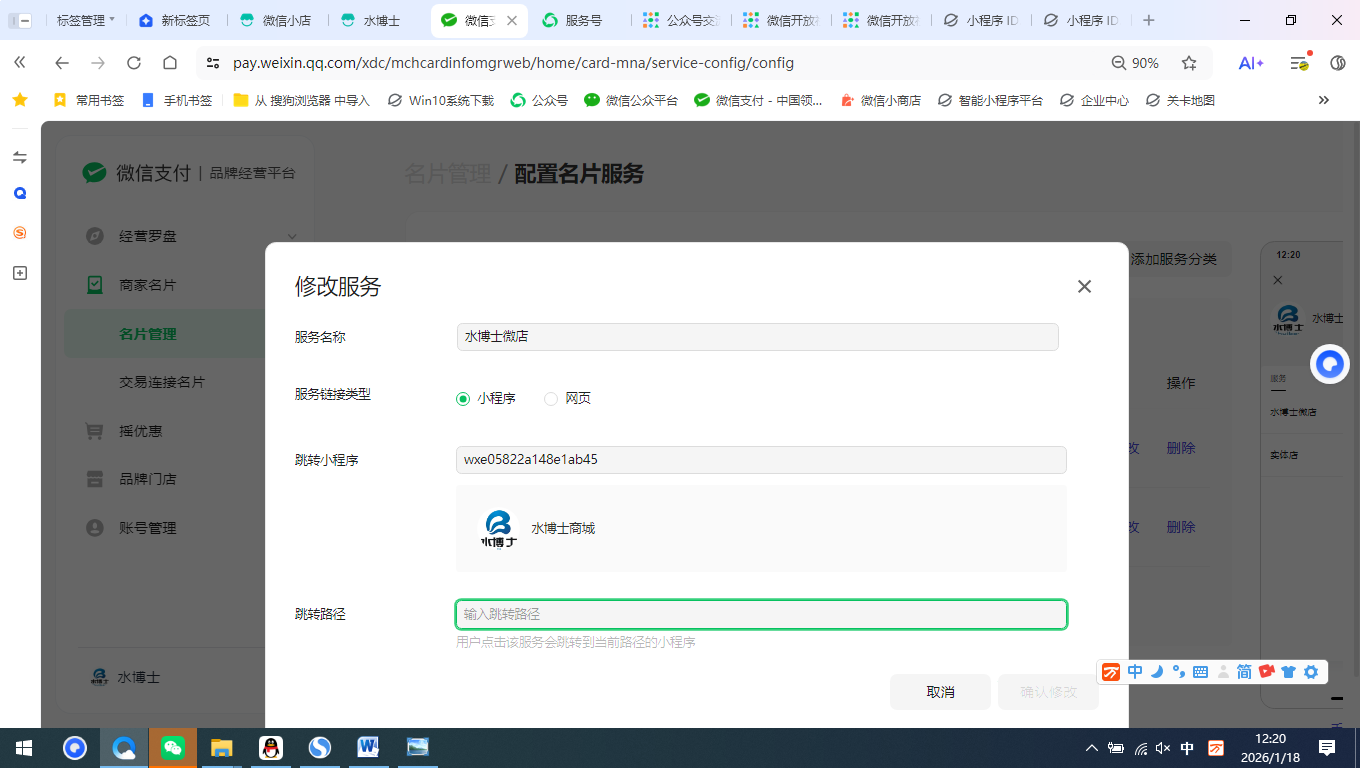This screenshot has width=1360, height=768.
Task: Open the Windows Start menu
Action: point(24,748)
